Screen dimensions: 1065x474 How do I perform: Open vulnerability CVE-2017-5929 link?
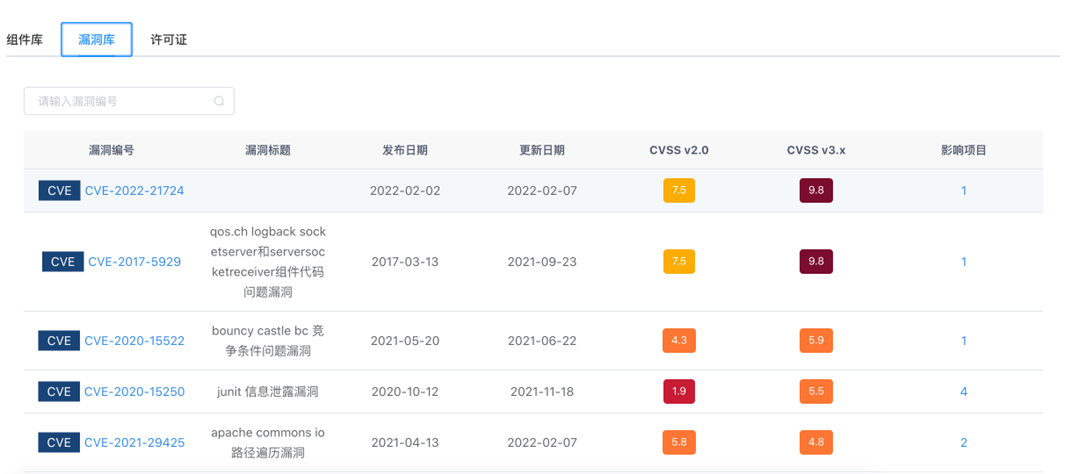pos(134,261)
